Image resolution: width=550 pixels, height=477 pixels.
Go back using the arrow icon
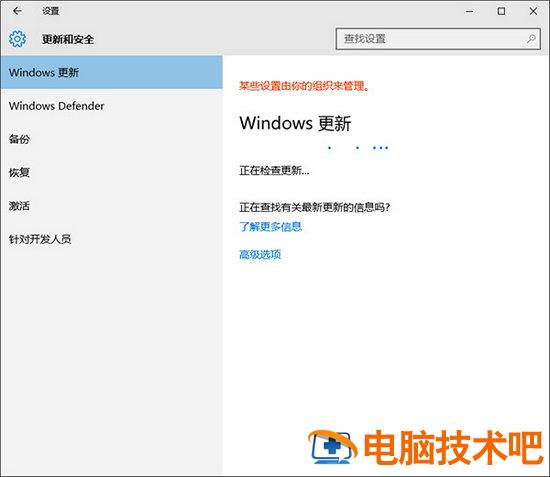pos(17,11)
